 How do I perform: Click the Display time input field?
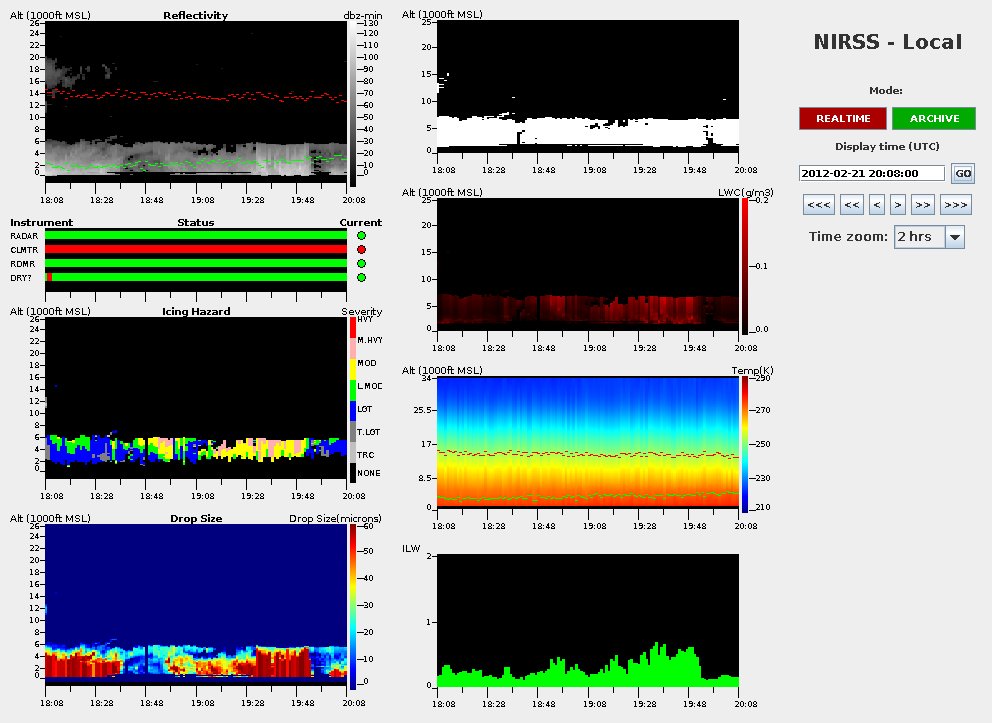click(872, 173)
